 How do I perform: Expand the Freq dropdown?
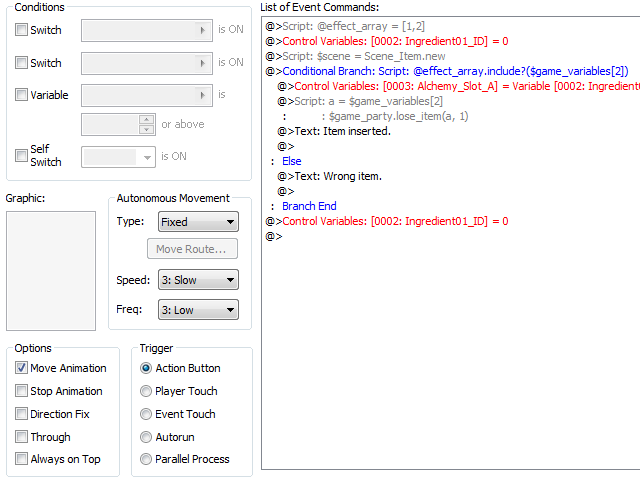[x=197, y=310]
